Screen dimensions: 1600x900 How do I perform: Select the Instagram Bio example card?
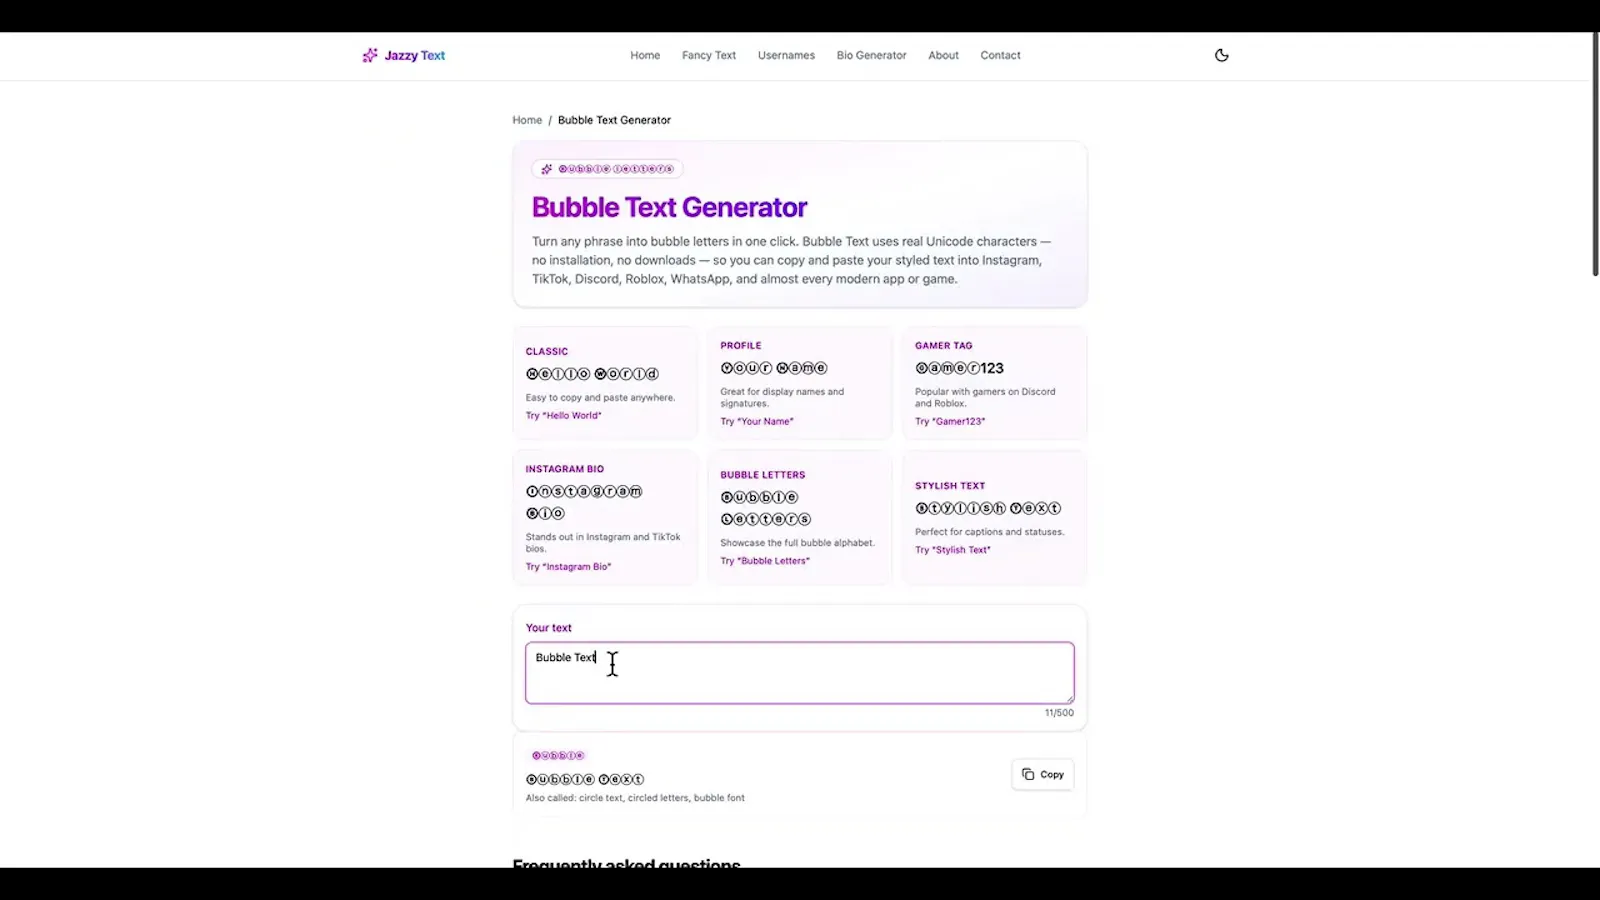click(x=604, y=517)
